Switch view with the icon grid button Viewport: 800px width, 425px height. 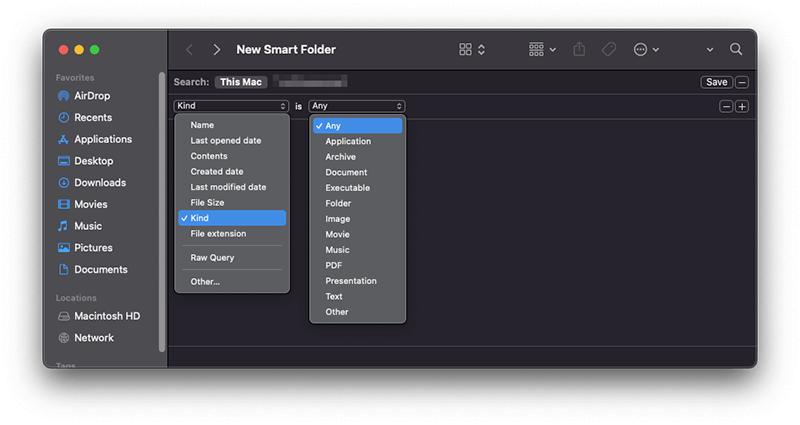click(x=472, y=49)
